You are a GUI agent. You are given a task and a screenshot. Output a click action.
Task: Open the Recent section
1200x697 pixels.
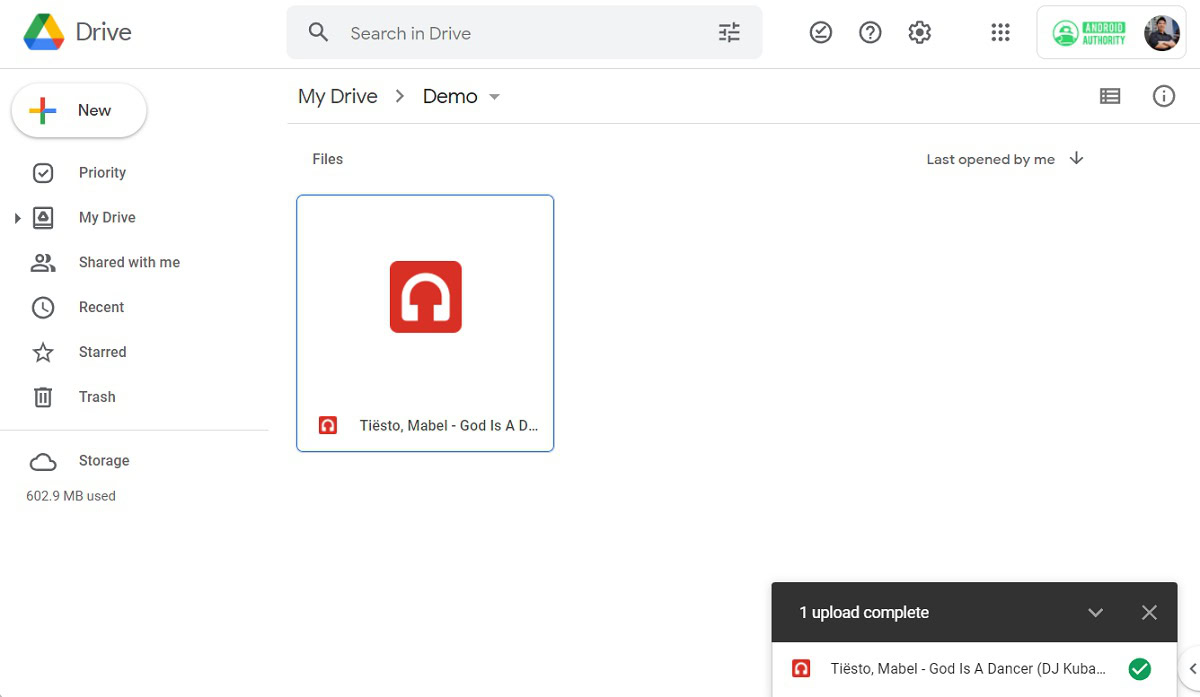pyautogui.click(x=101, y=307)
